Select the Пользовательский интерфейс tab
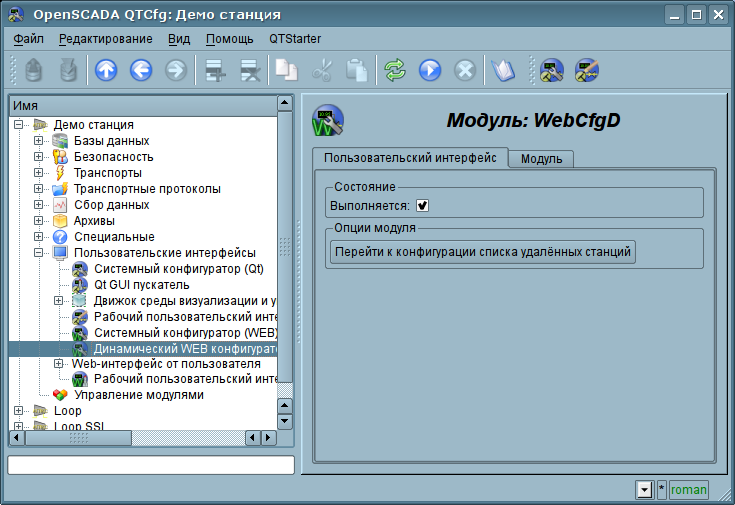This screenshot has height=505, width=735. point(410,158)
